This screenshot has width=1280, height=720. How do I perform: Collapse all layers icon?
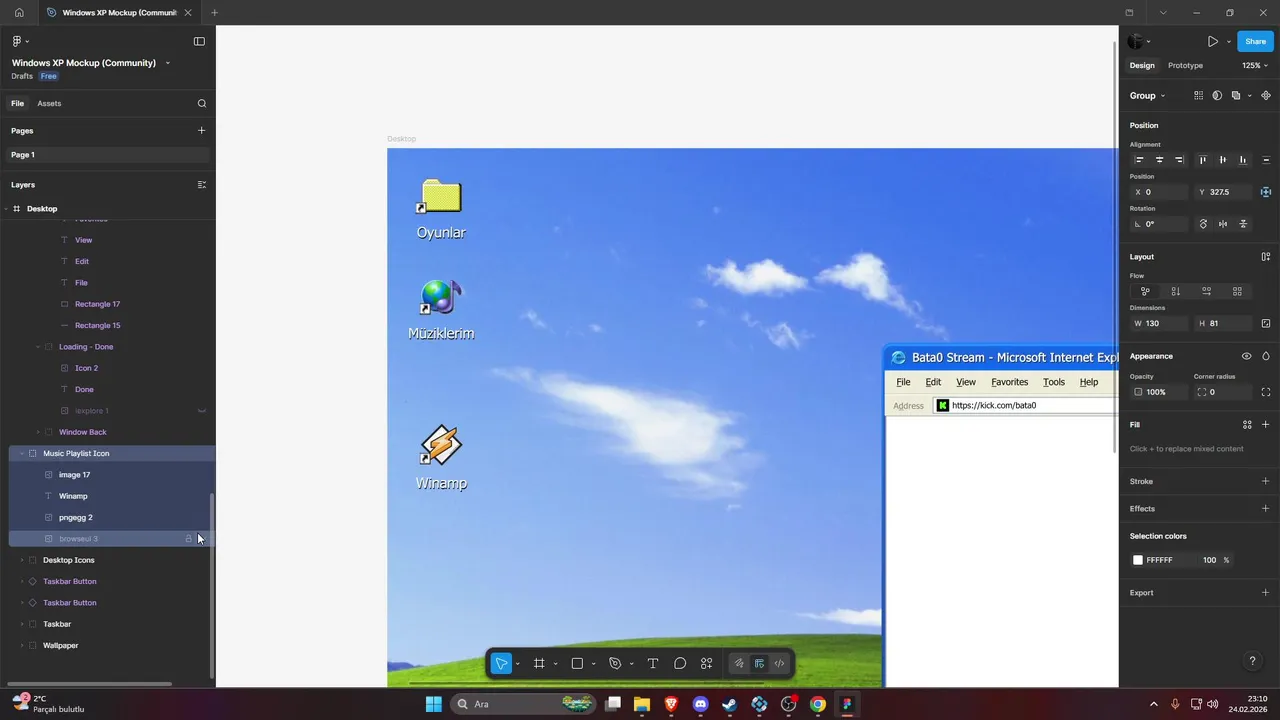[x=202, y=185]
